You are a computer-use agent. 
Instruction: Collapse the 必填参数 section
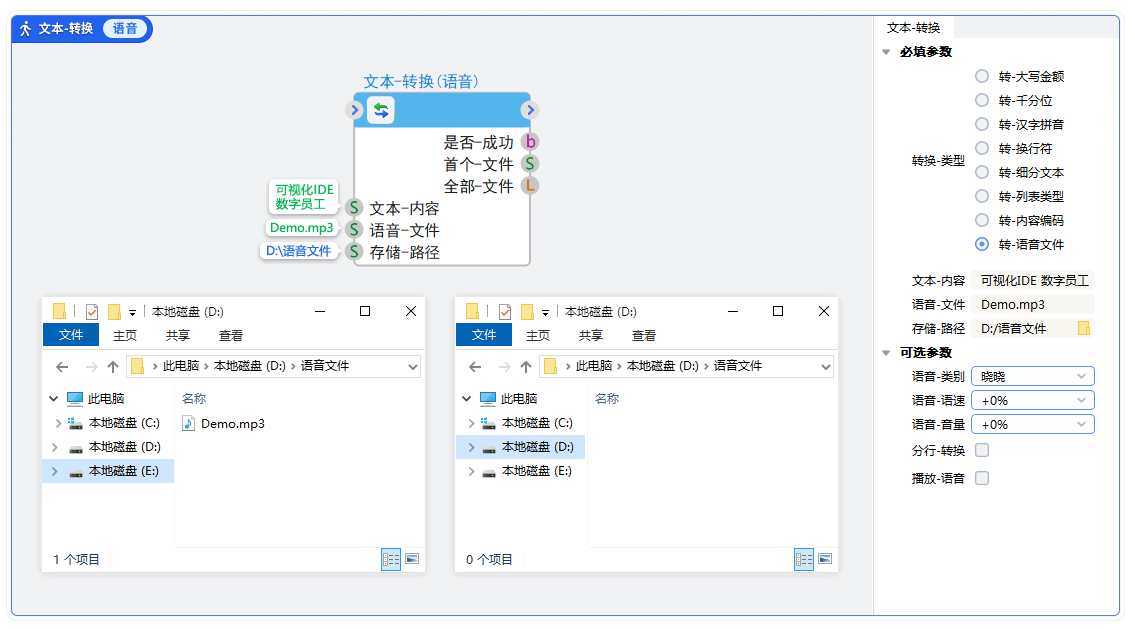click(x=886, y=52)
